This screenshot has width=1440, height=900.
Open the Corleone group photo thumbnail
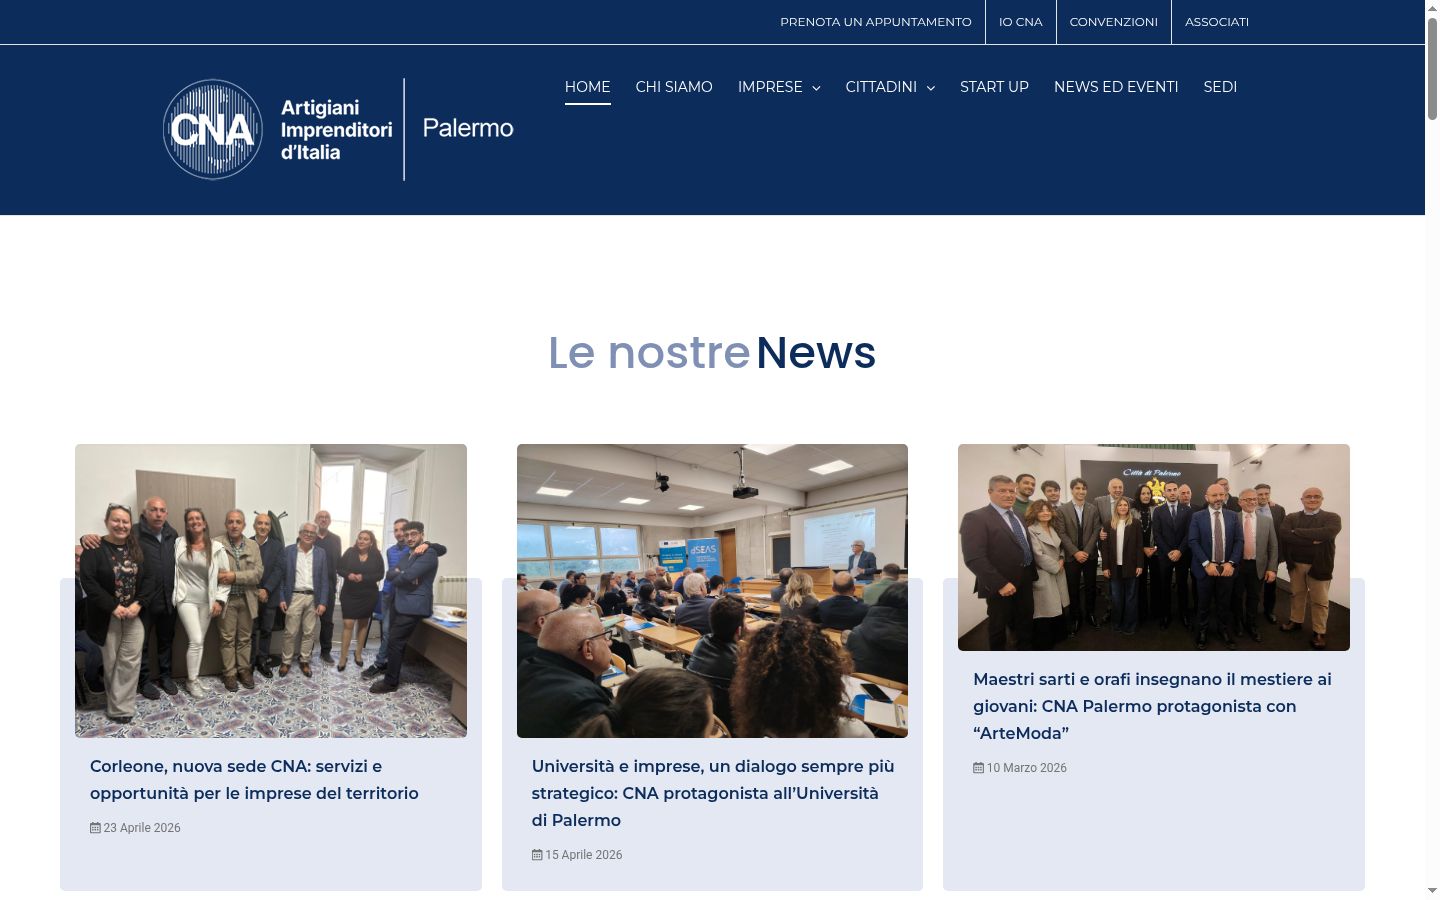point(271,591)
